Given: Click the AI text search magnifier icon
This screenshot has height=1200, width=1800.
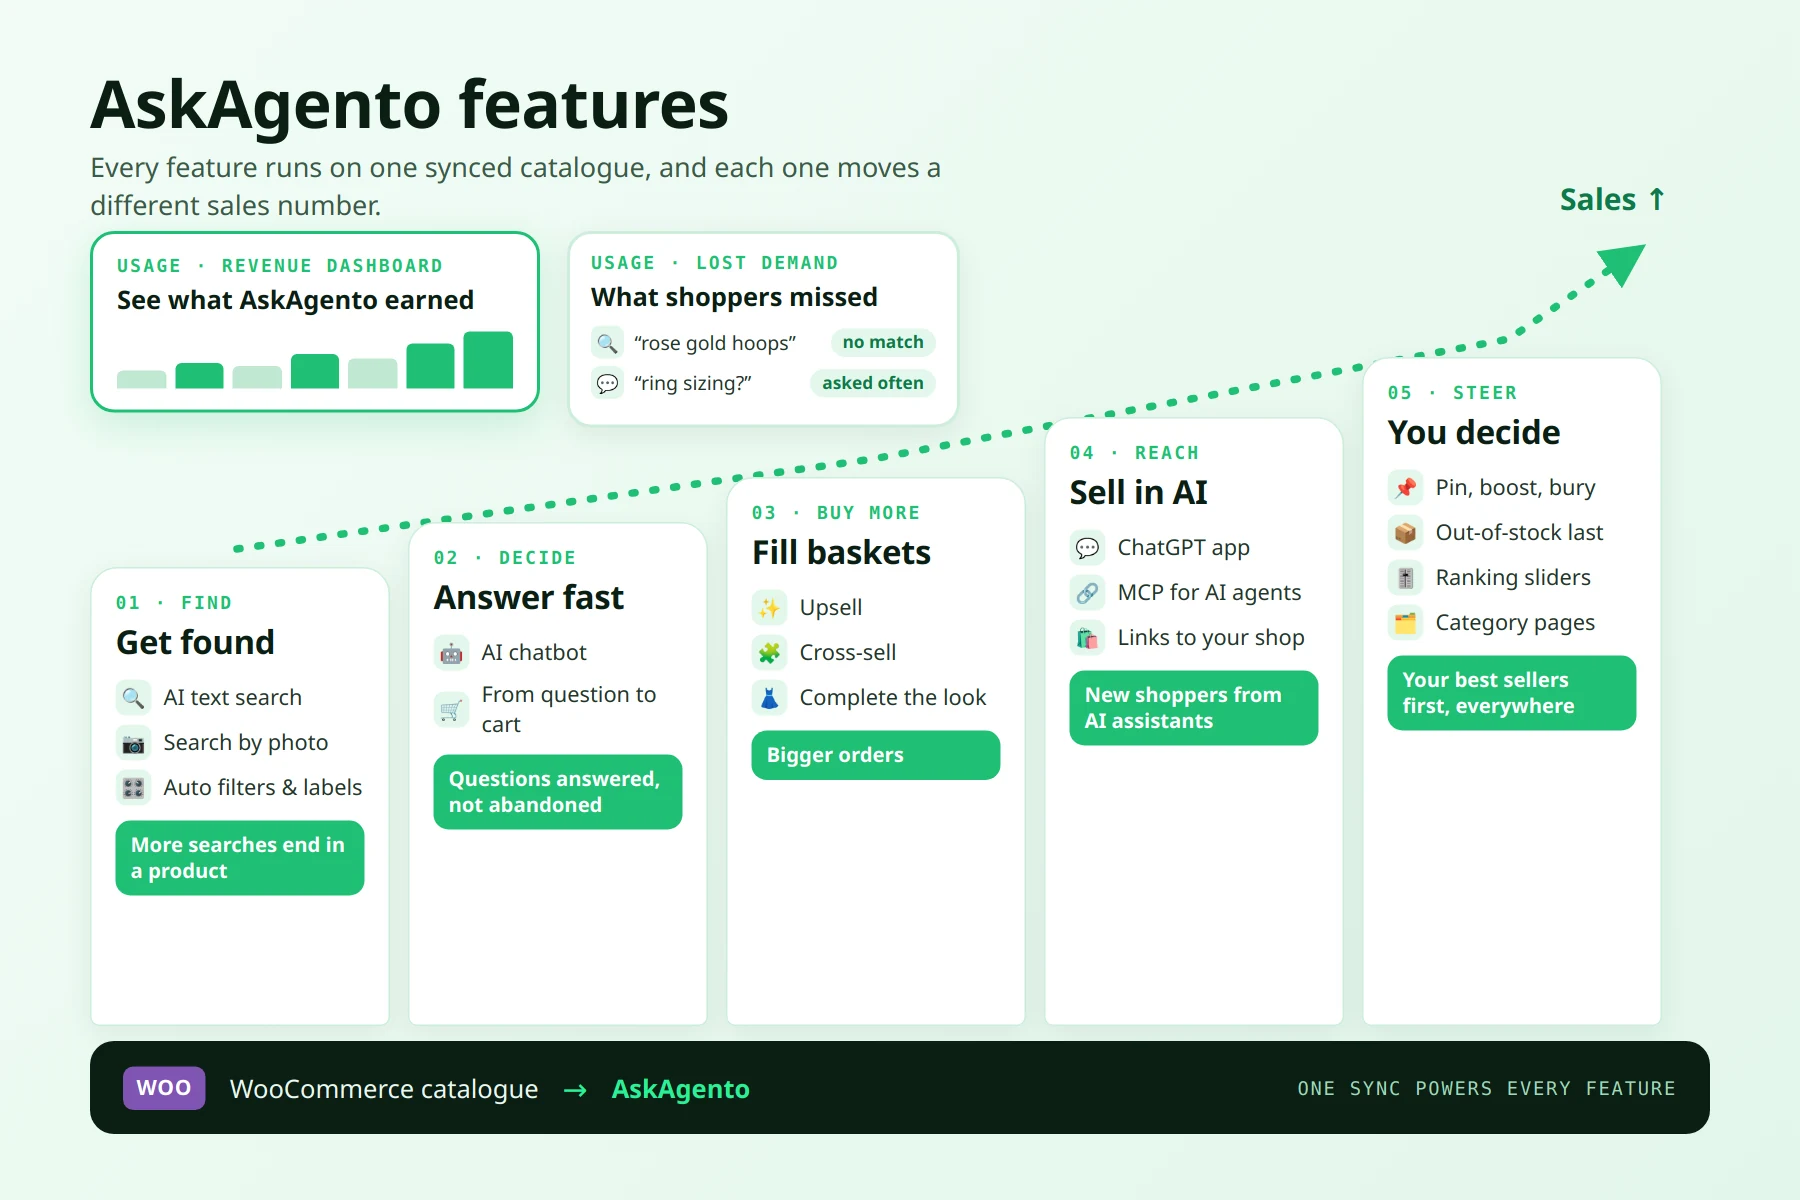Looking at the screenshot, I should pyautogui.click(x=133, y=697).
